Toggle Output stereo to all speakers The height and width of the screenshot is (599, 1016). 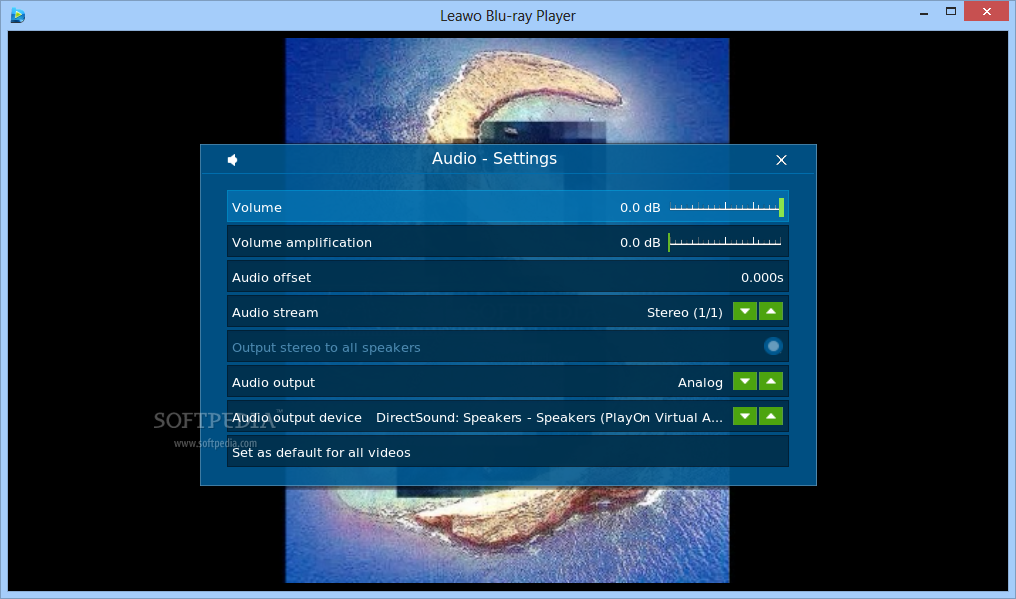click(773, 347)
